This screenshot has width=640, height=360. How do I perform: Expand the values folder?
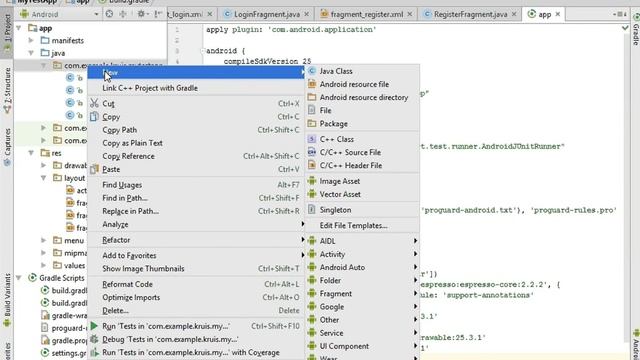click(43, 265)
